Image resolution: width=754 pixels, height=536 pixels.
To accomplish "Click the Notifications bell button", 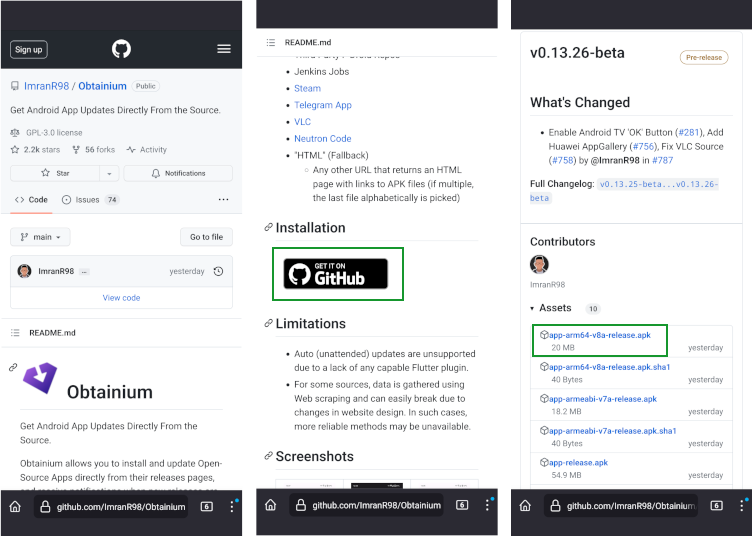I will 178,173.
